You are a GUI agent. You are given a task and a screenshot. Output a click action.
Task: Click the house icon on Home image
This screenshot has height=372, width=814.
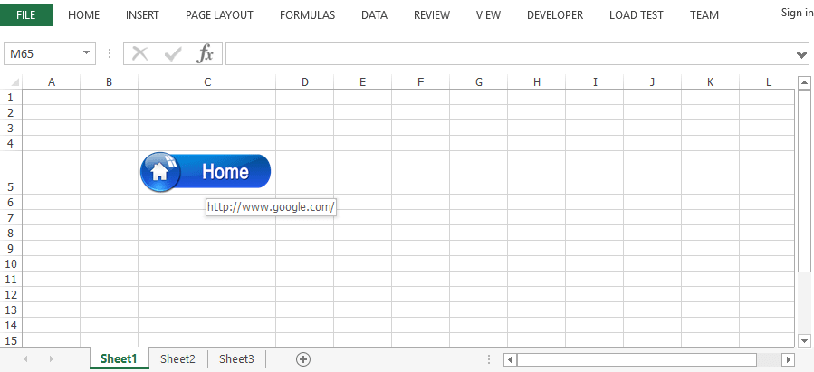[x=159, y=172]
